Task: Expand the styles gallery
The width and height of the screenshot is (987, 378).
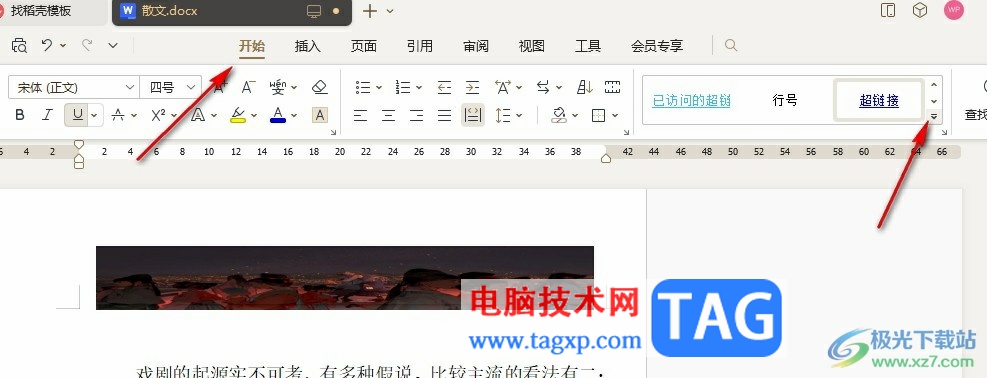Action: pos(934,116)
